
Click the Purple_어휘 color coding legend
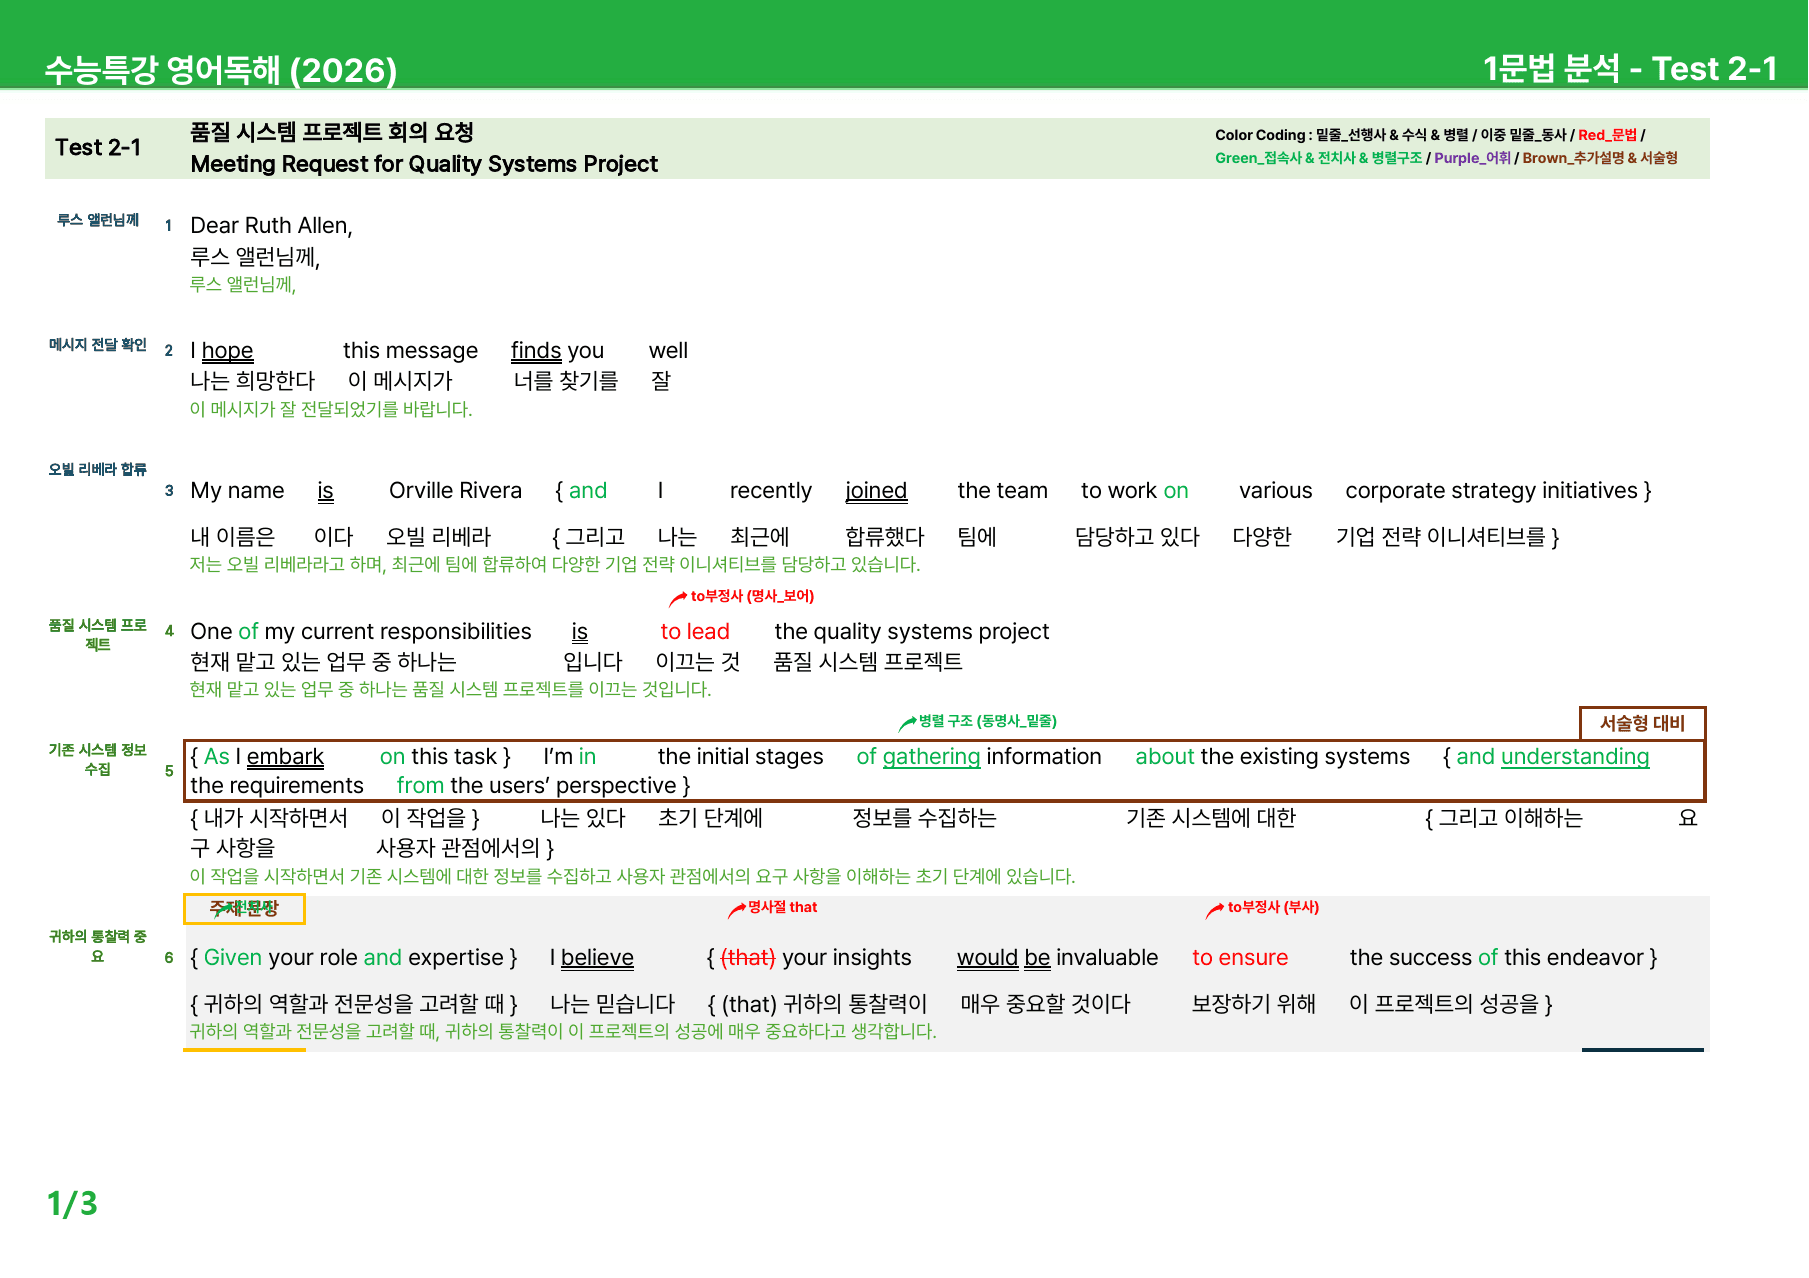click(x=1472, y=158)
